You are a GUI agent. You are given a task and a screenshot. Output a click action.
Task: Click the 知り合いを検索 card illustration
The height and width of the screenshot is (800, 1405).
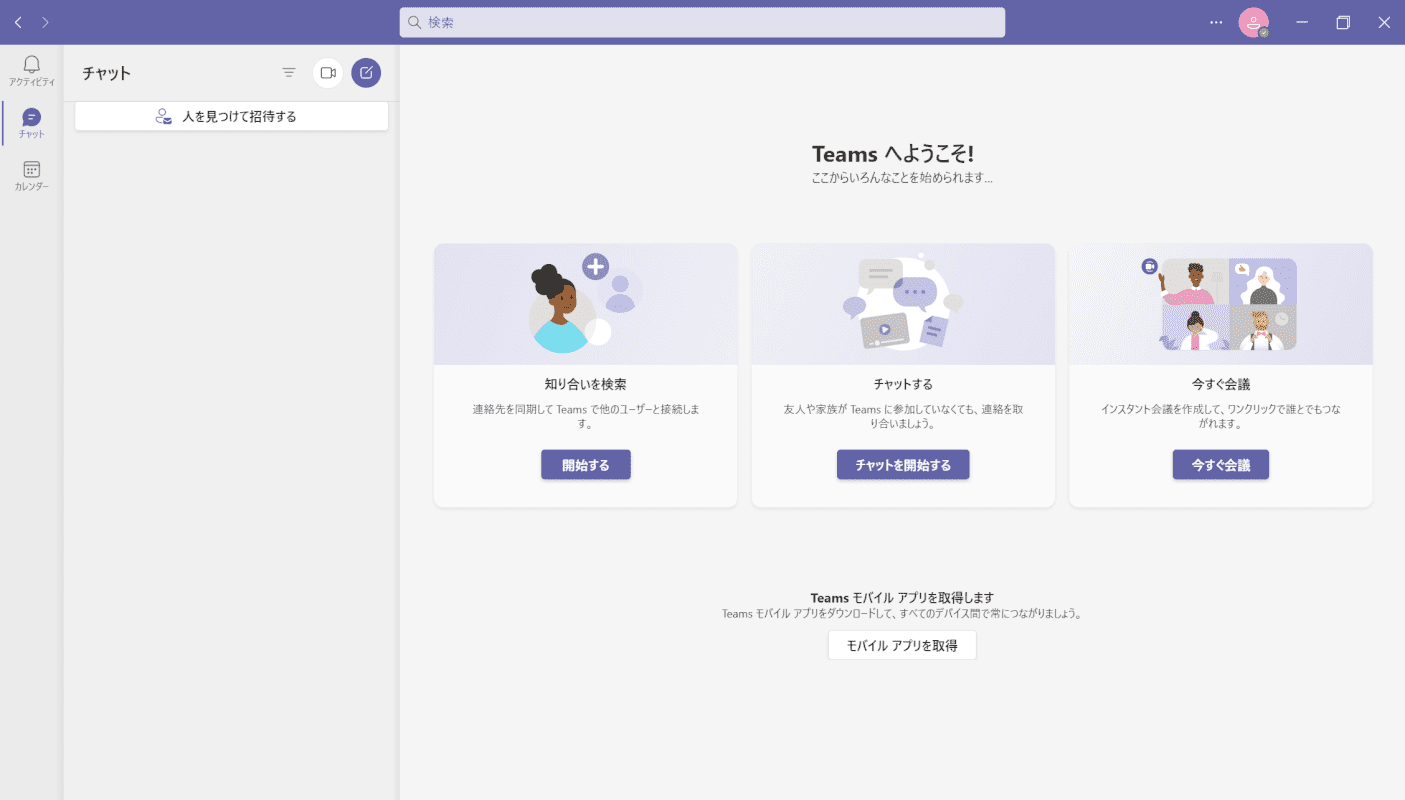[x=585, y=304]
